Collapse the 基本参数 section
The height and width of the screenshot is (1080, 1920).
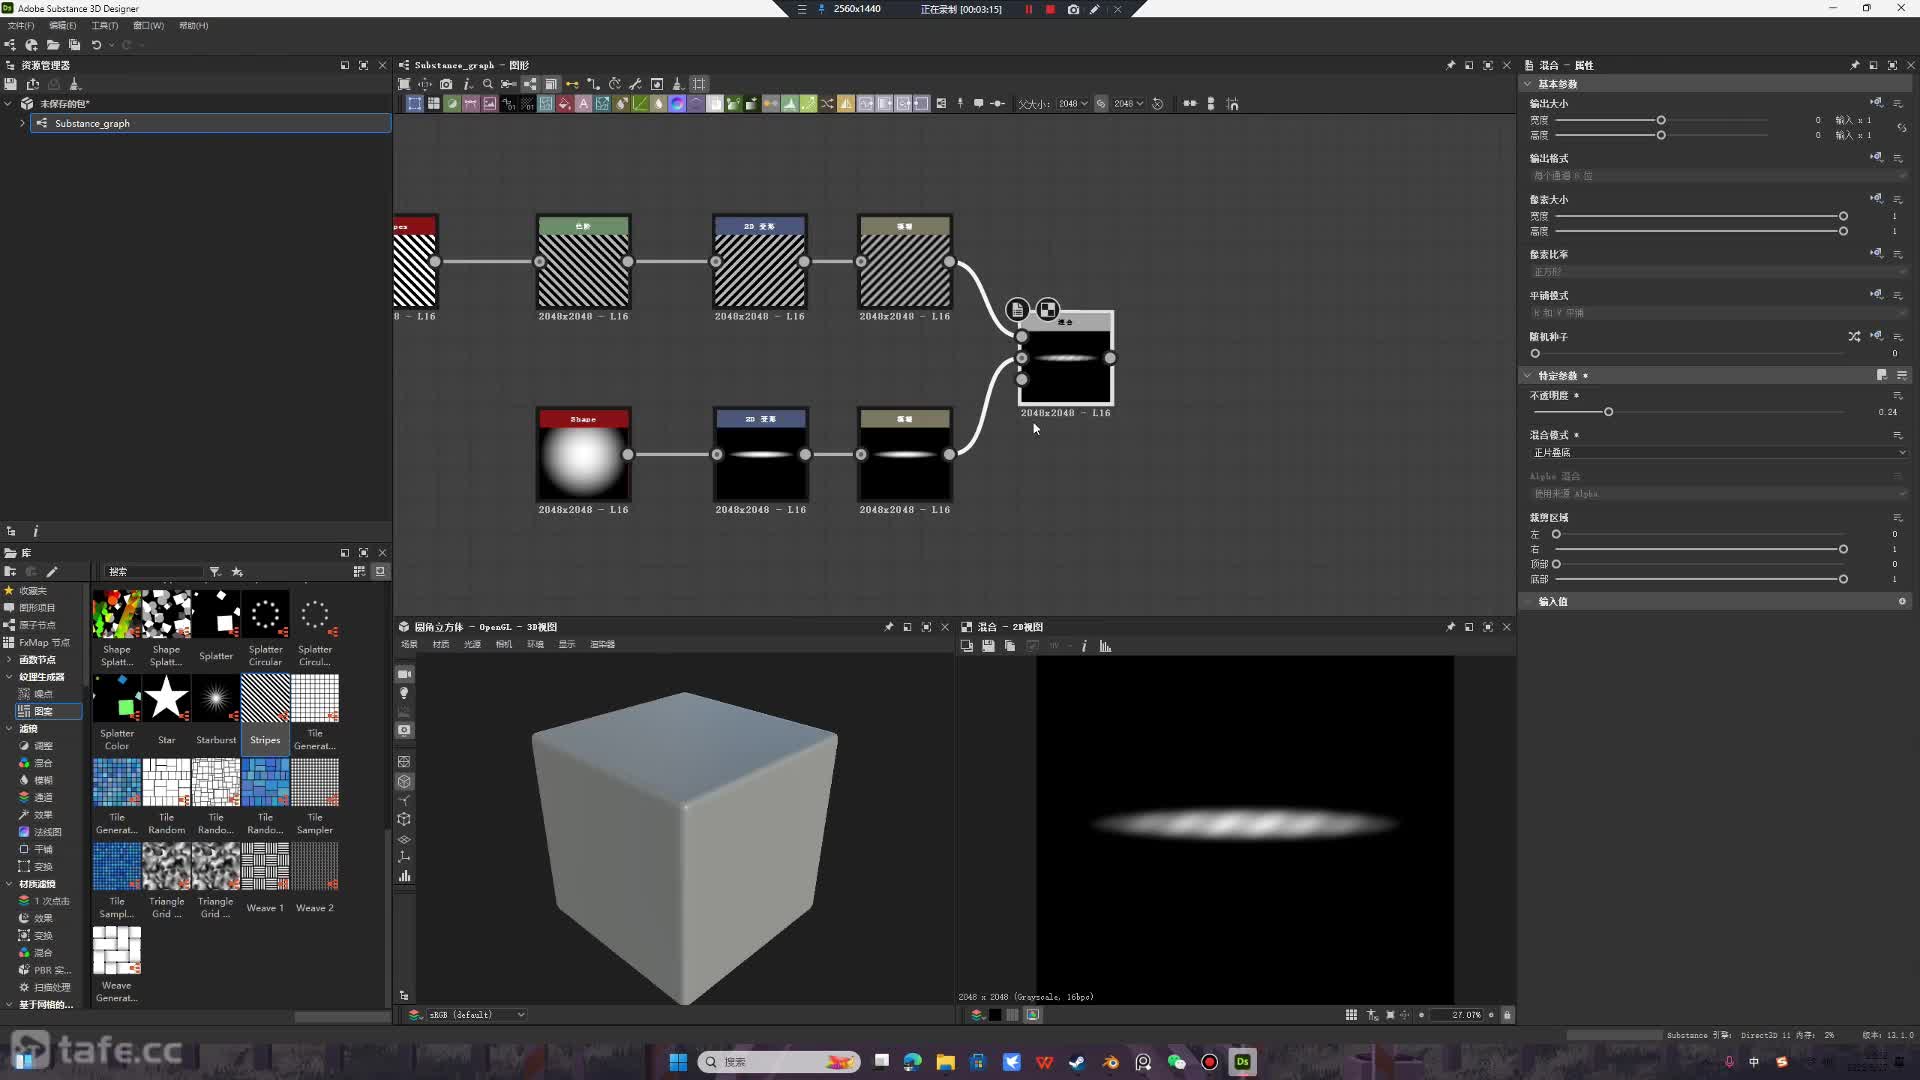pyautogui.click(x=1528, y=84)
